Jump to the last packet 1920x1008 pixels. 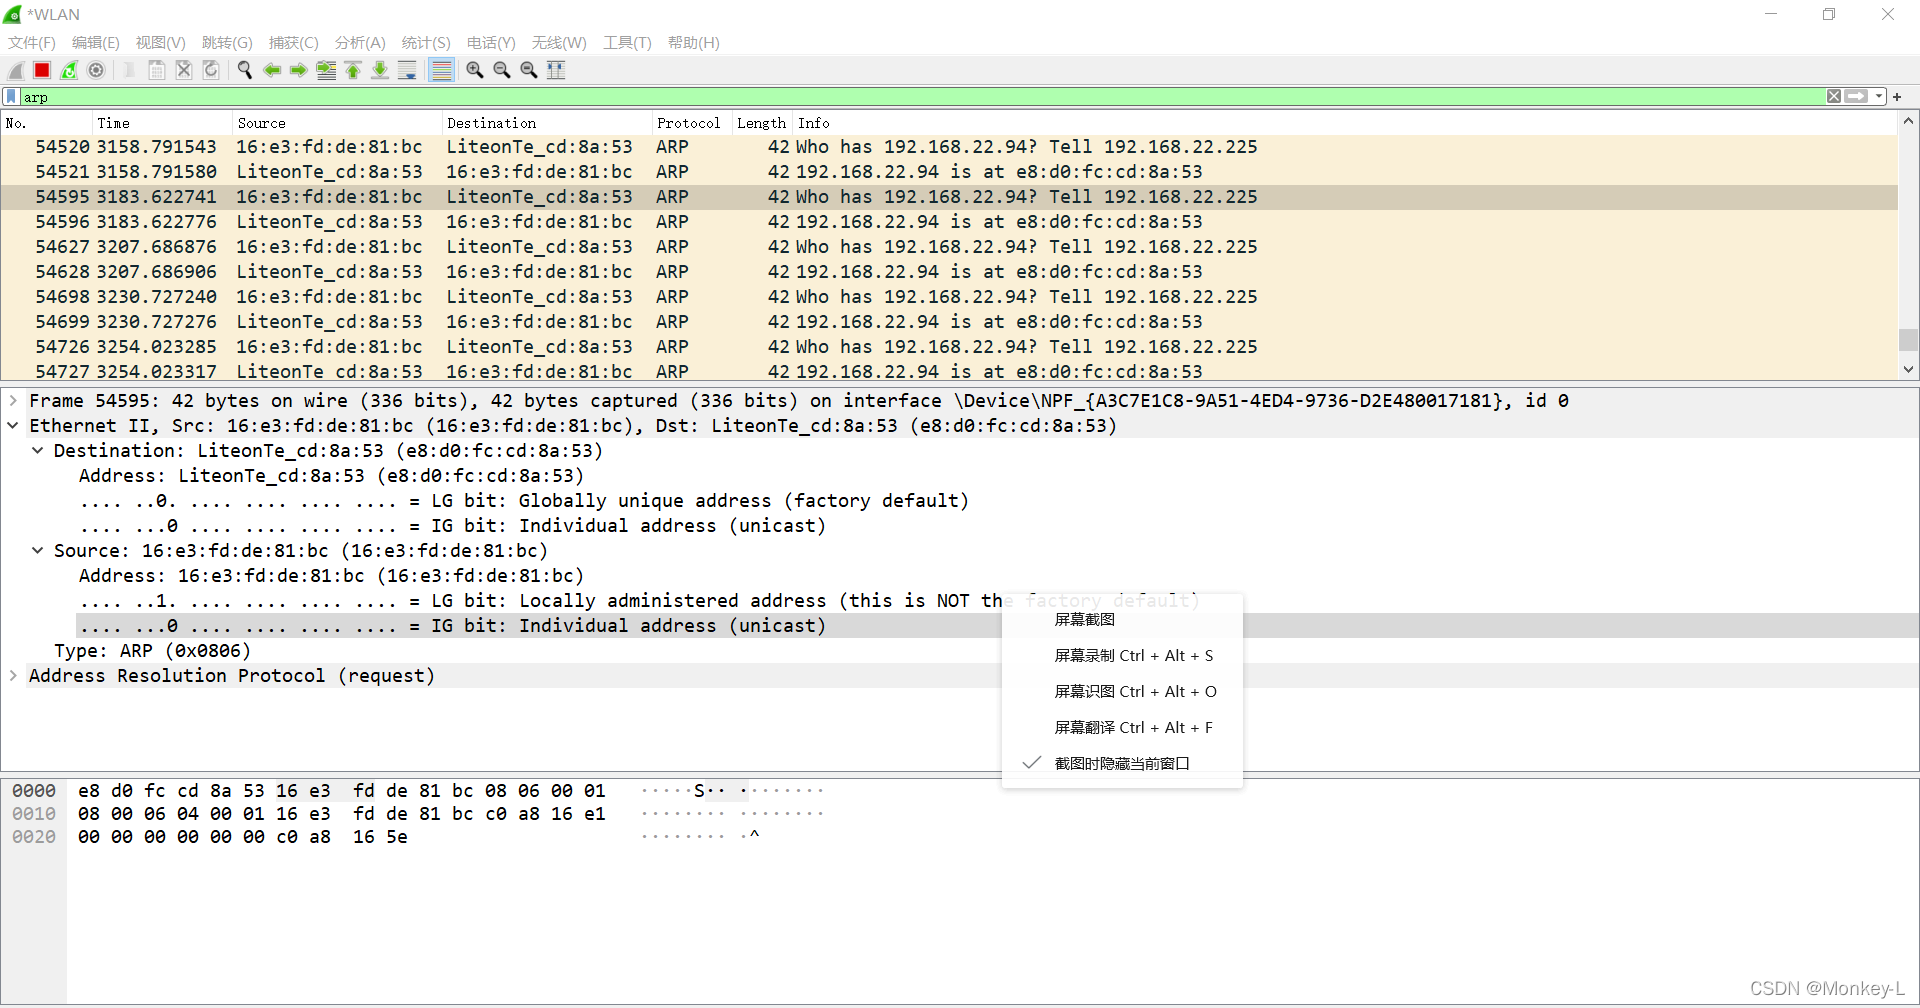pos(380,70)
